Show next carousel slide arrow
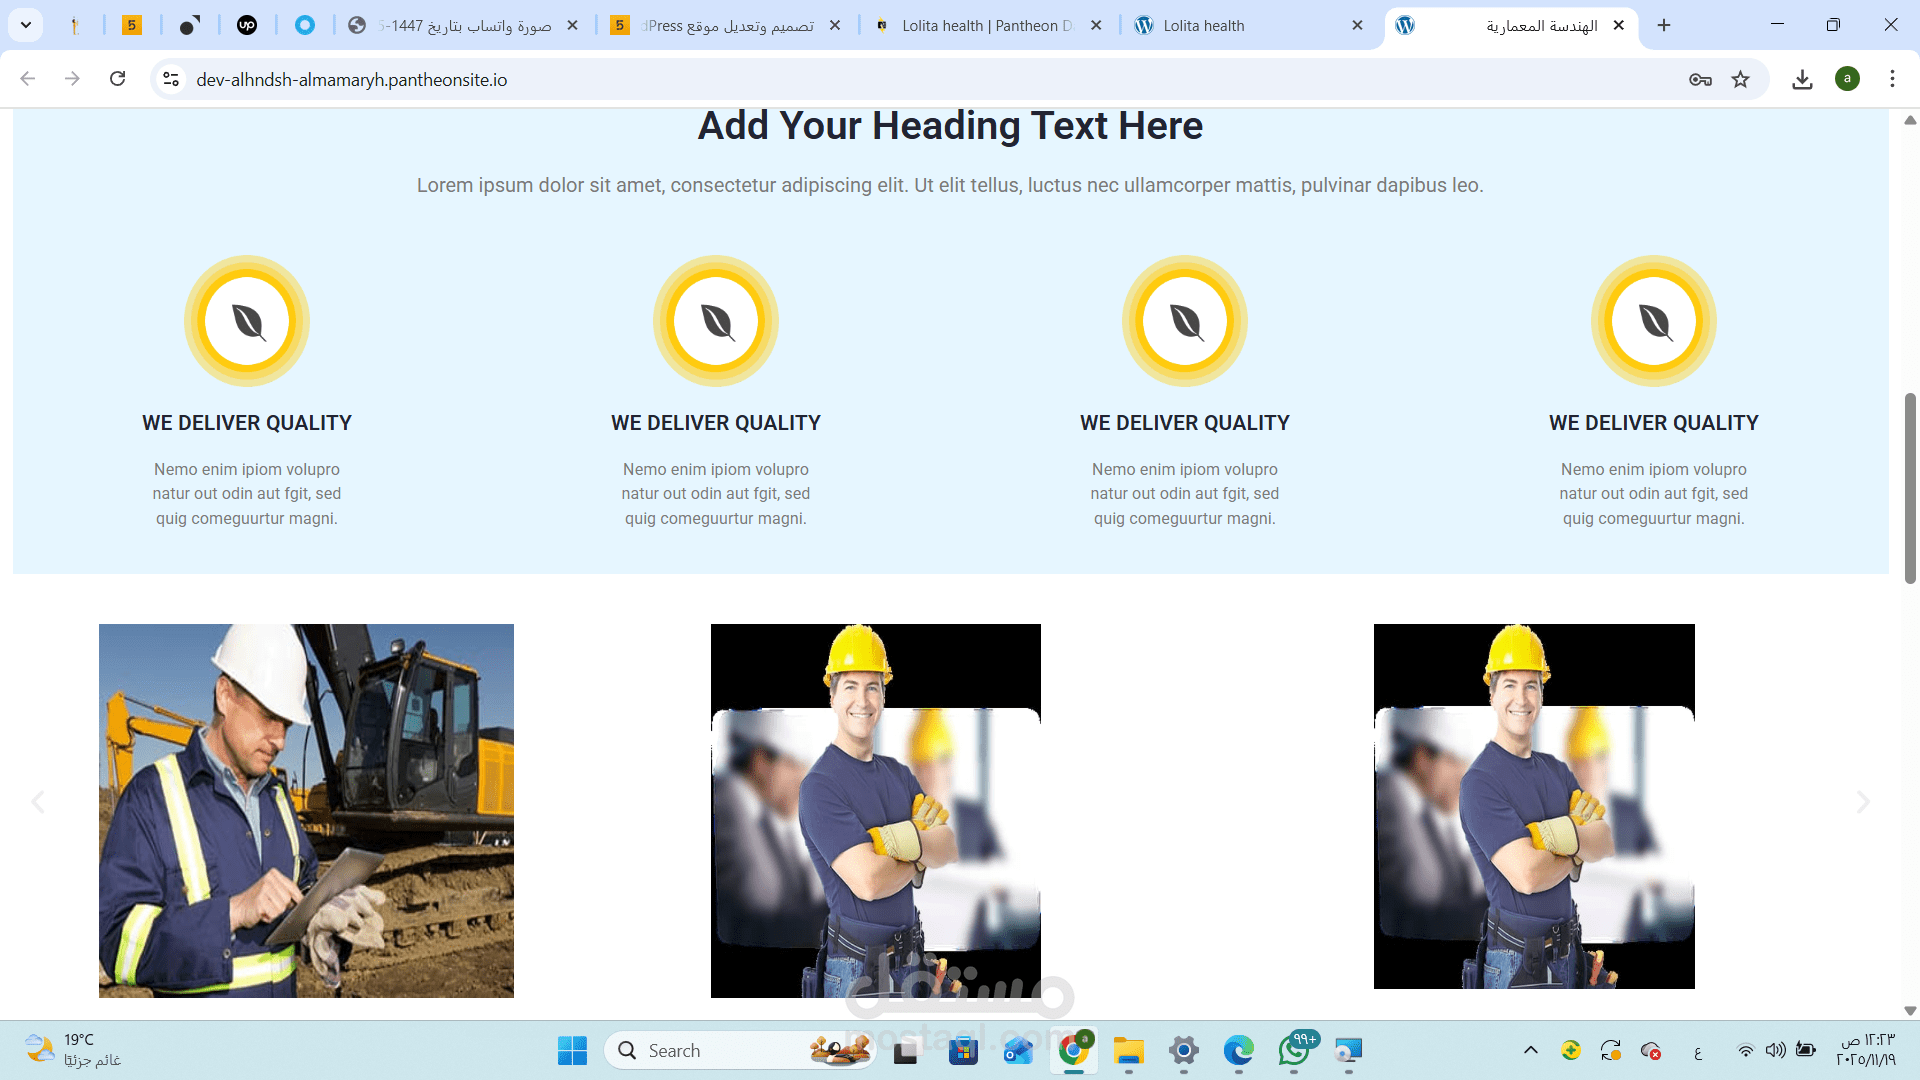 (x=1862, y=802)
